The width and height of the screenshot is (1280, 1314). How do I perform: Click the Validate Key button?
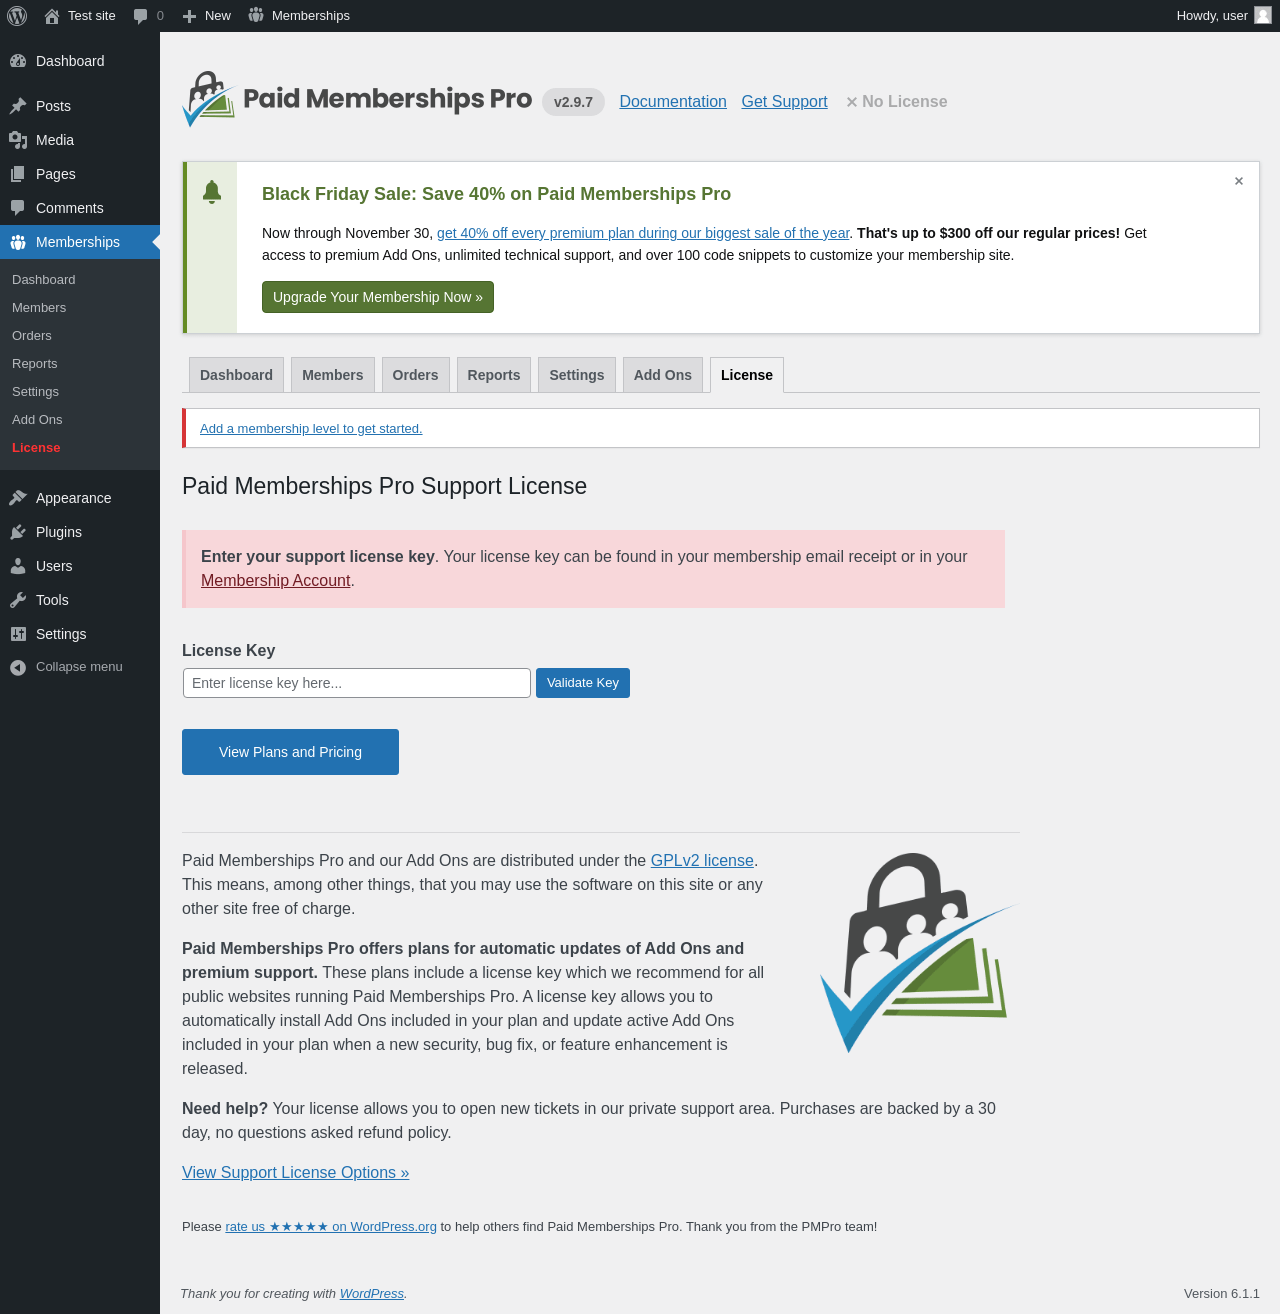(x=583, y=683)
